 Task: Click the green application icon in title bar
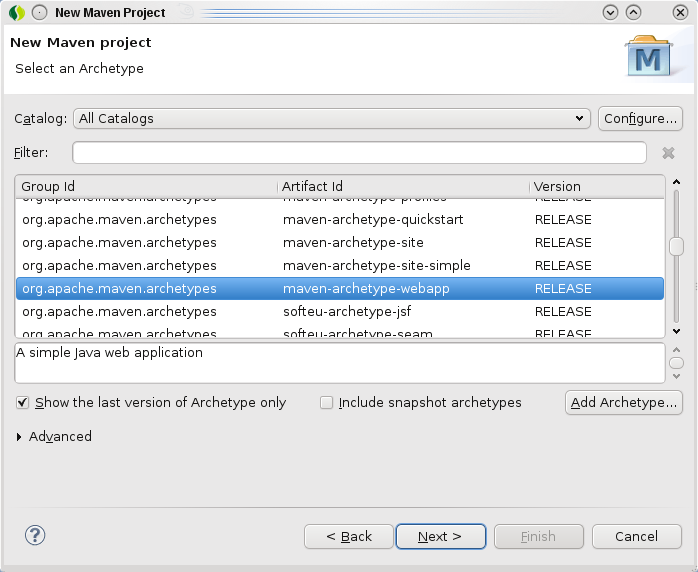pos(17,12)
